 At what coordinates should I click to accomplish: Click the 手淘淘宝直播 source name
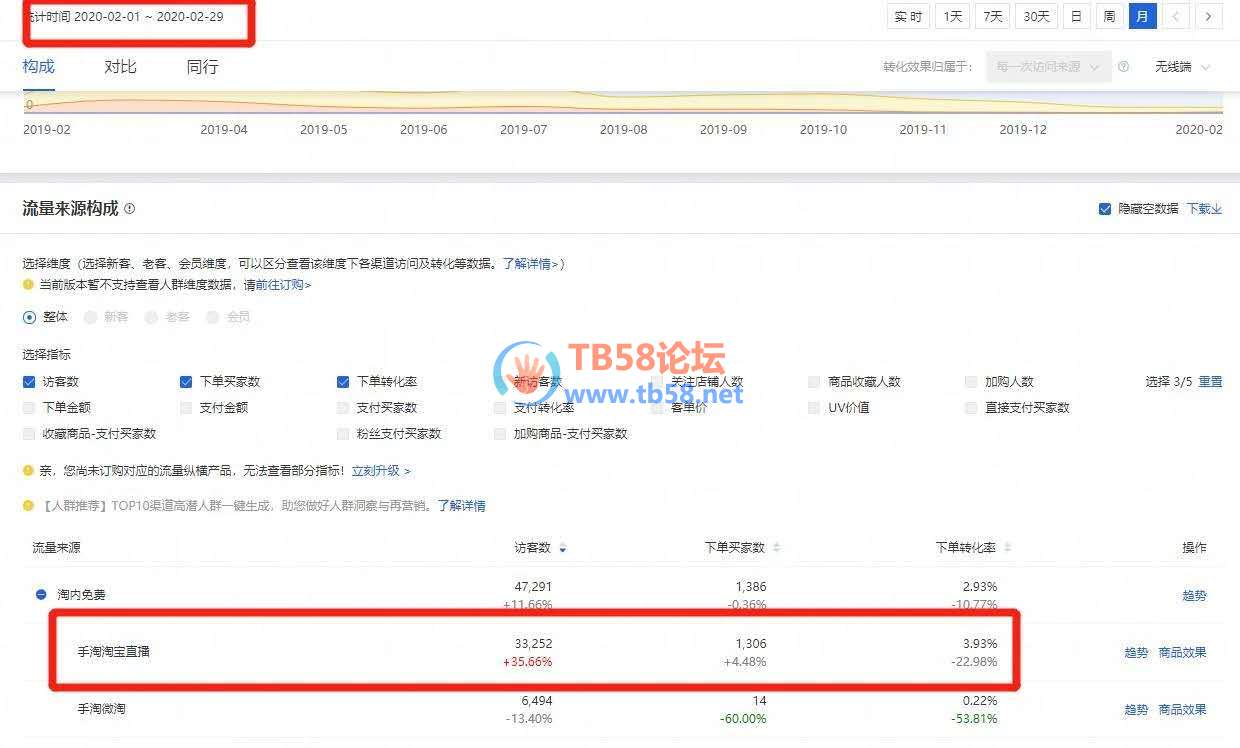point(114,652)
